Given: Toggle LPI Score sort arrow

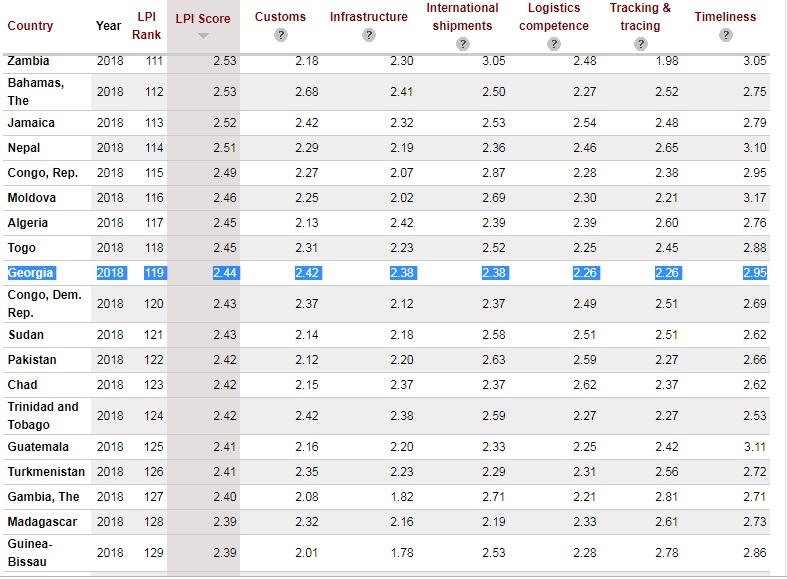Looking at the screenshot, I should (203, 36).
